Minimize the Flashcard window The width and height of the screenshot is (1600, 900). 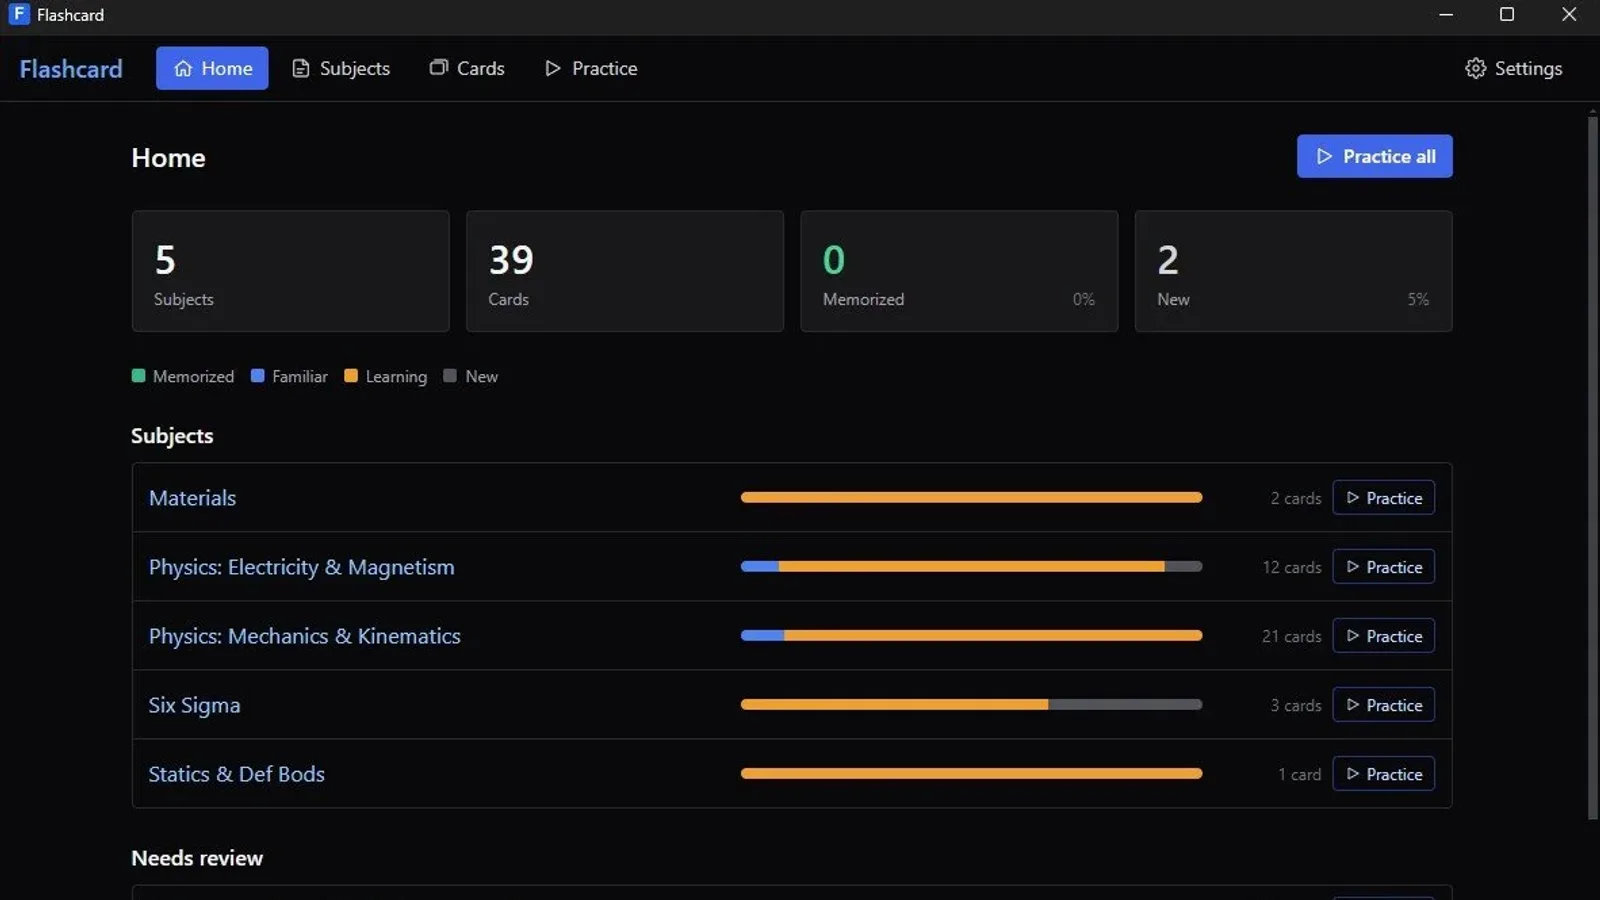[1446, 14]
